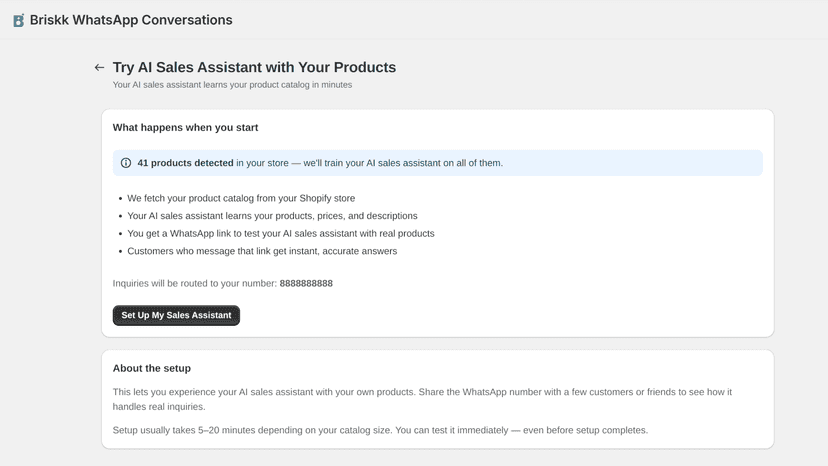
Task: Click the About the setup heading
Action: [x=152, y=368]
